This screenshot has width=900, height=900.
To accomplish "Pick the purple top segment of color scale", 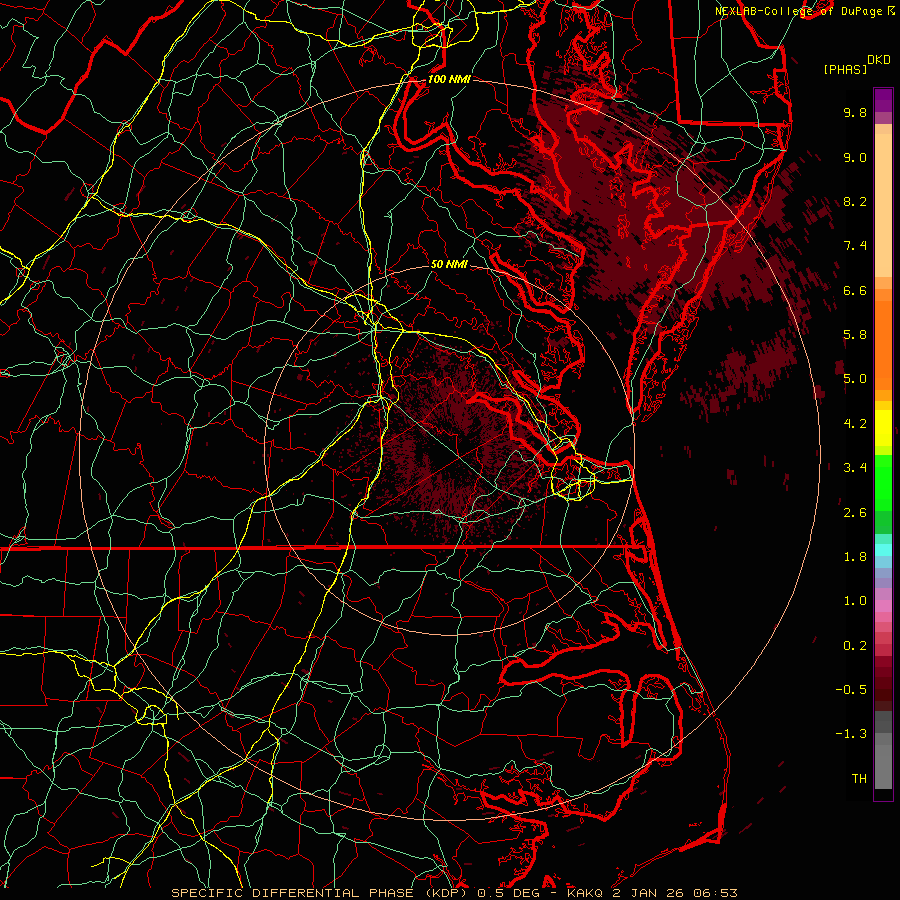I will click(x=883, y=100).
